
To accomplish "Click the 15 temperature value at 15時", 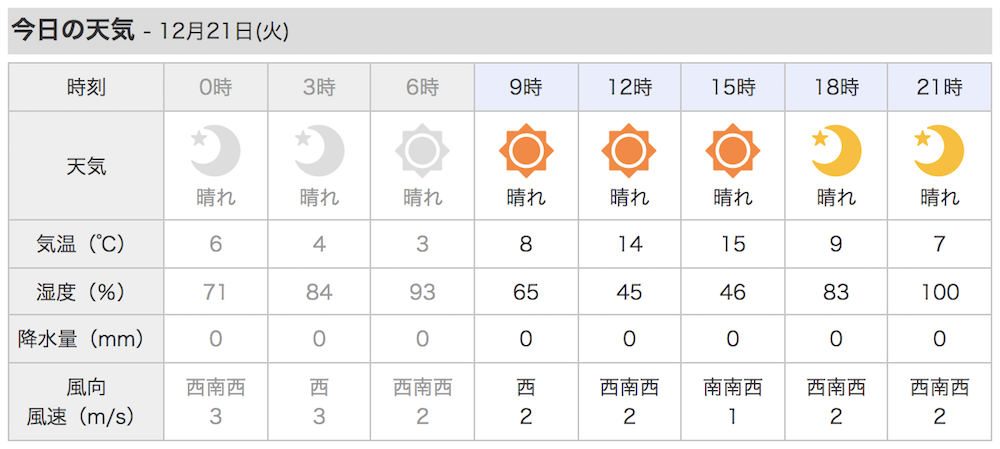I will (x=733, y=244).
